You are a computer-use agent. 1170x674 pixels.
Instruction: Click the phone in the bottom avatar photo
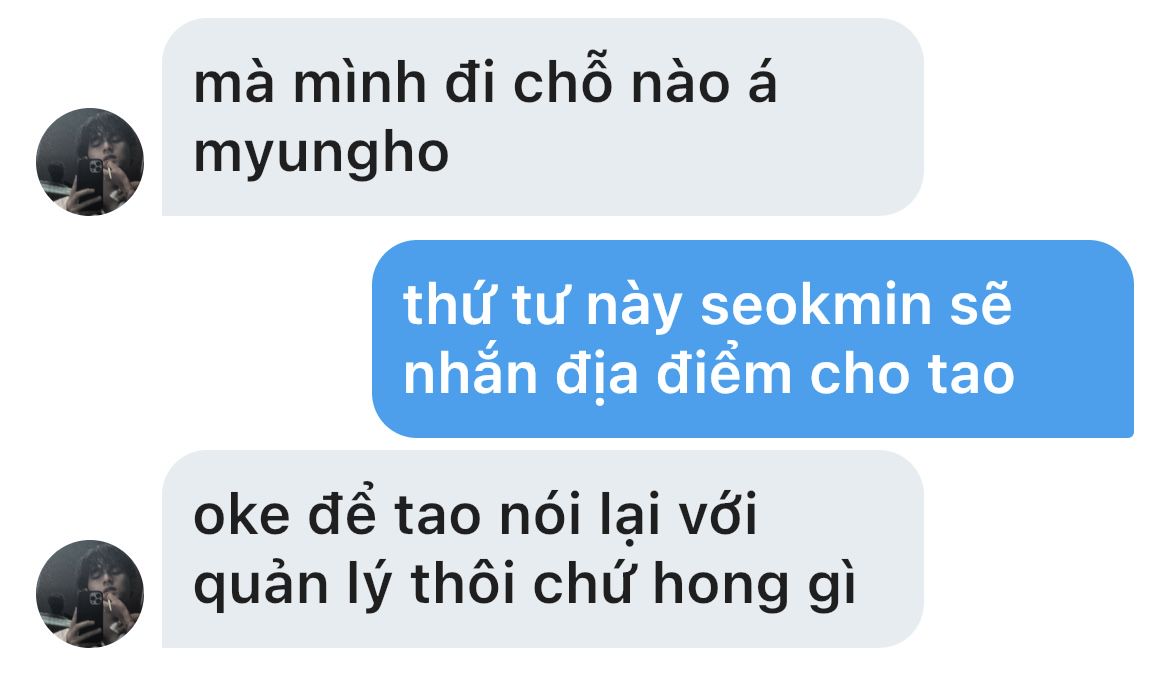[90, 614]
